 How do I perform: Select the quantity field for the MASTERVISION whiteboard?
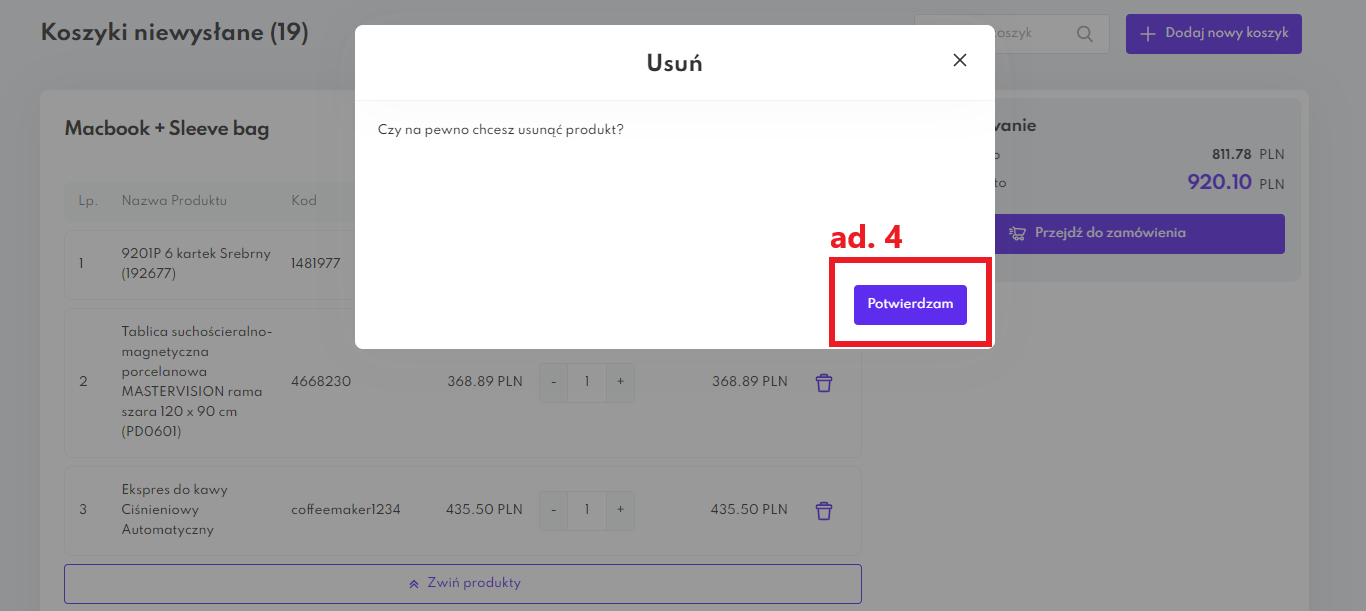tap(587, 382)
